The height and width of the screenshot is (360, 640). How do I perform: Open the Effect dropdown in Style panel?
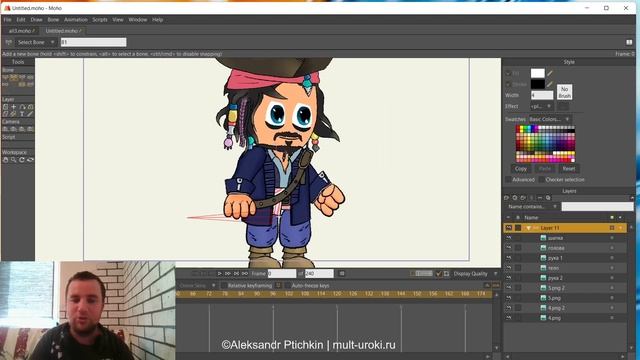542,106
